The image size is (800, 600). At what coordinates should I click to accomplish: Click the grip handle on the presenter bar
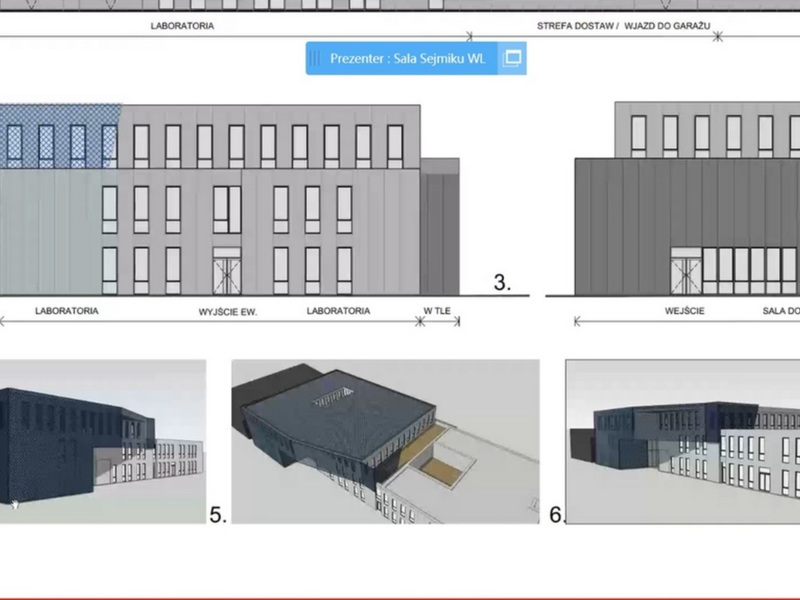pos(315,58)
